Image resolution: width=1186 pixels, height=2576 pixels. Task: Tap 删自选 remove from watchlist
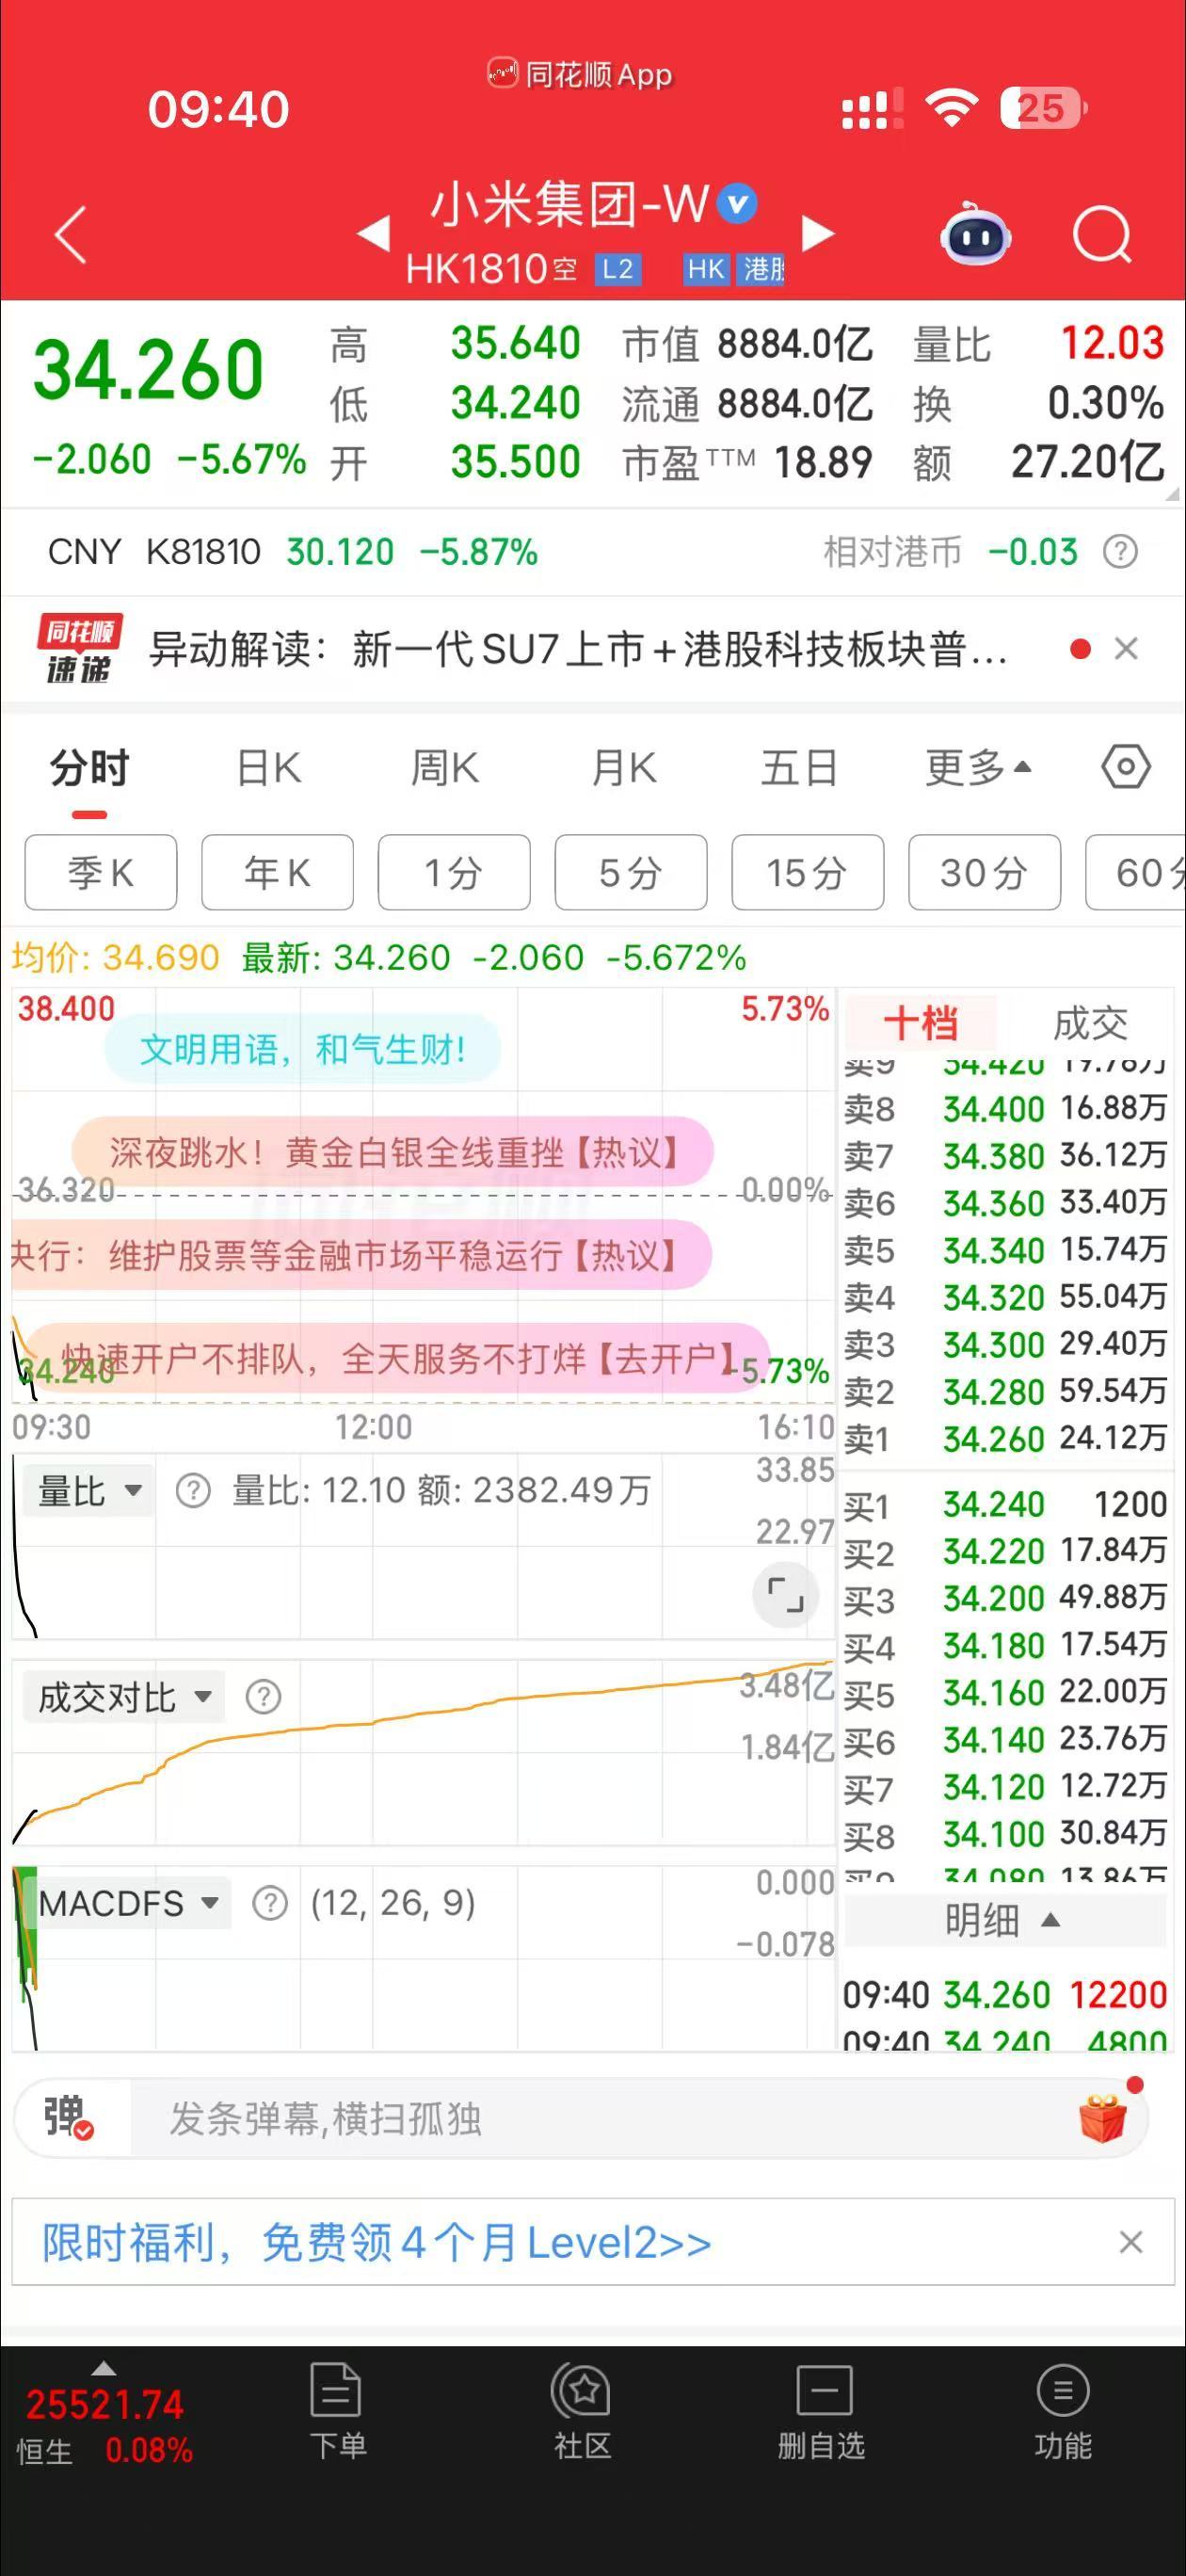(821, 2412)
